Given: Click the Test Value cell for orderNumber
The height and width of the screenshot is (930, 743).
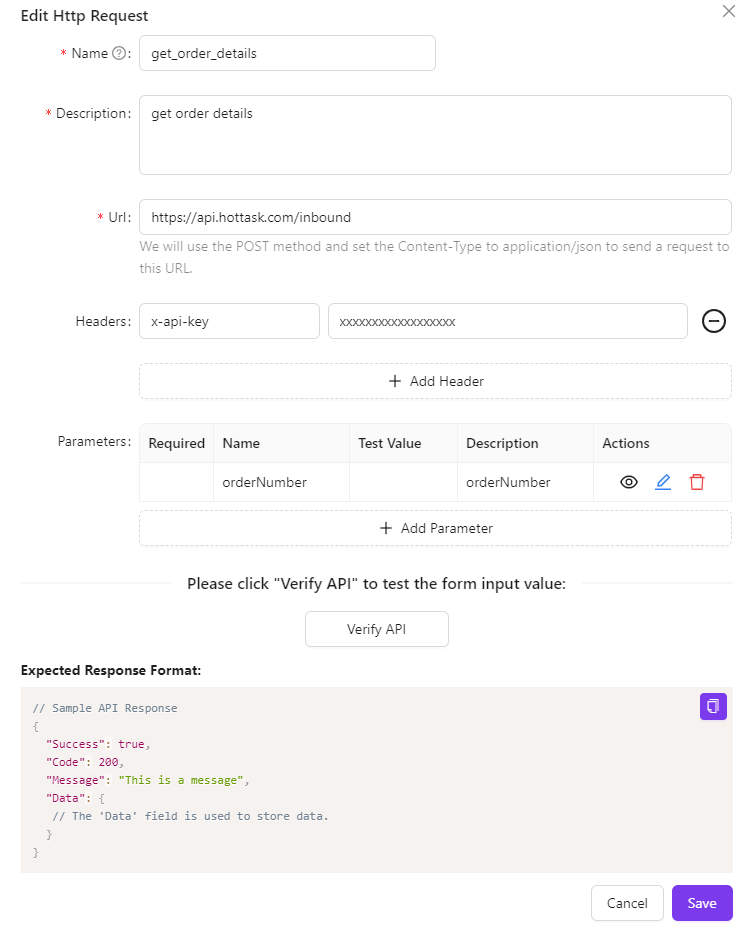Looking at the screenshot, I should pyautogui.click(x=403, y=482).
